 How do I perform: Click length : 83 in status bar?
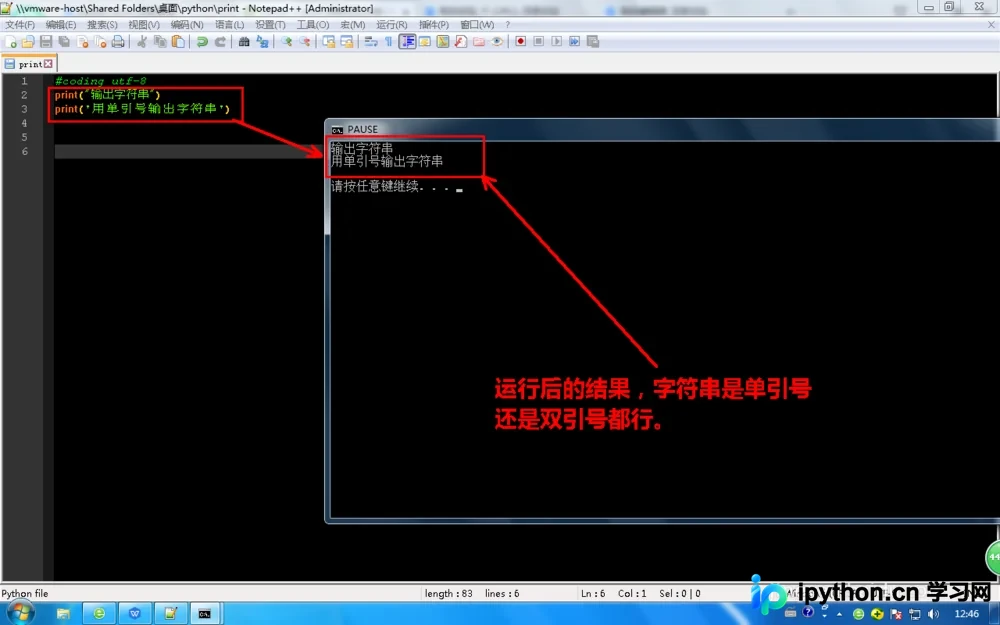click(448, 593)
